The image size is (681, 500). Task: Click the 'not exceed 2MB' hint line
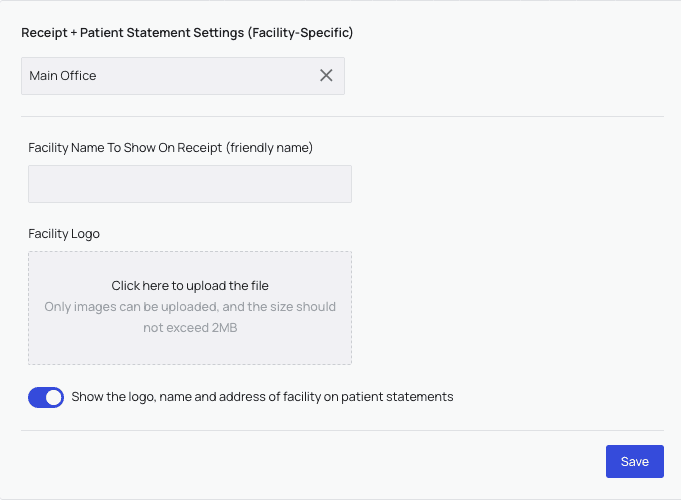190,327
